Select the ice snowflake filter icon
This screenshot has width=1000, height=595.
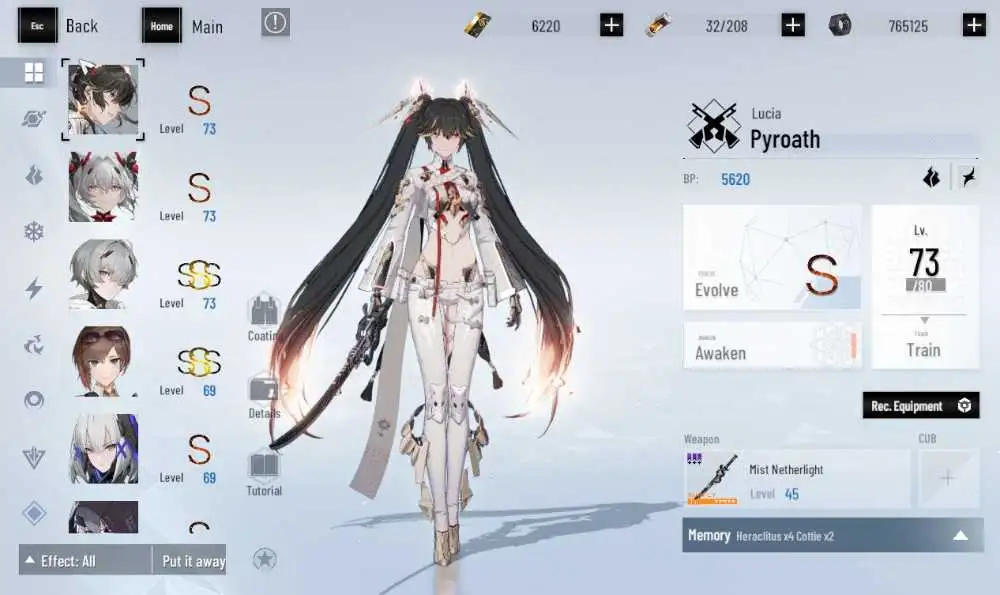point(34,231)
